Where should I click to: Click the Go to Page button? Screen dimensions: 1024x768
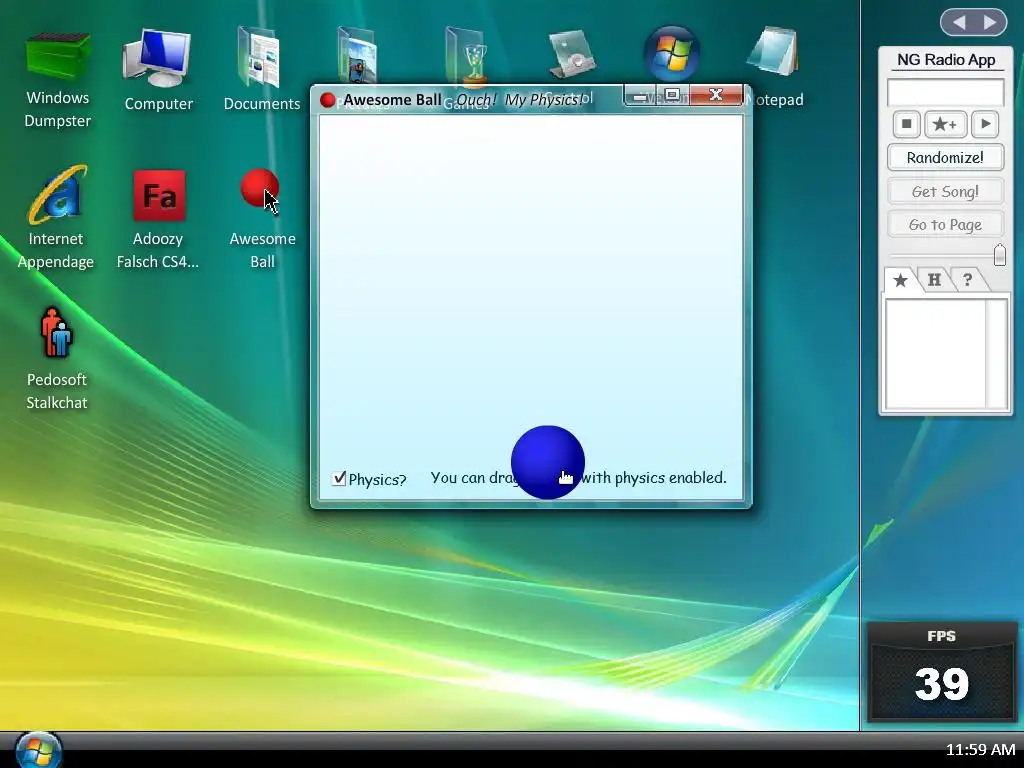(x=945, y=225)
